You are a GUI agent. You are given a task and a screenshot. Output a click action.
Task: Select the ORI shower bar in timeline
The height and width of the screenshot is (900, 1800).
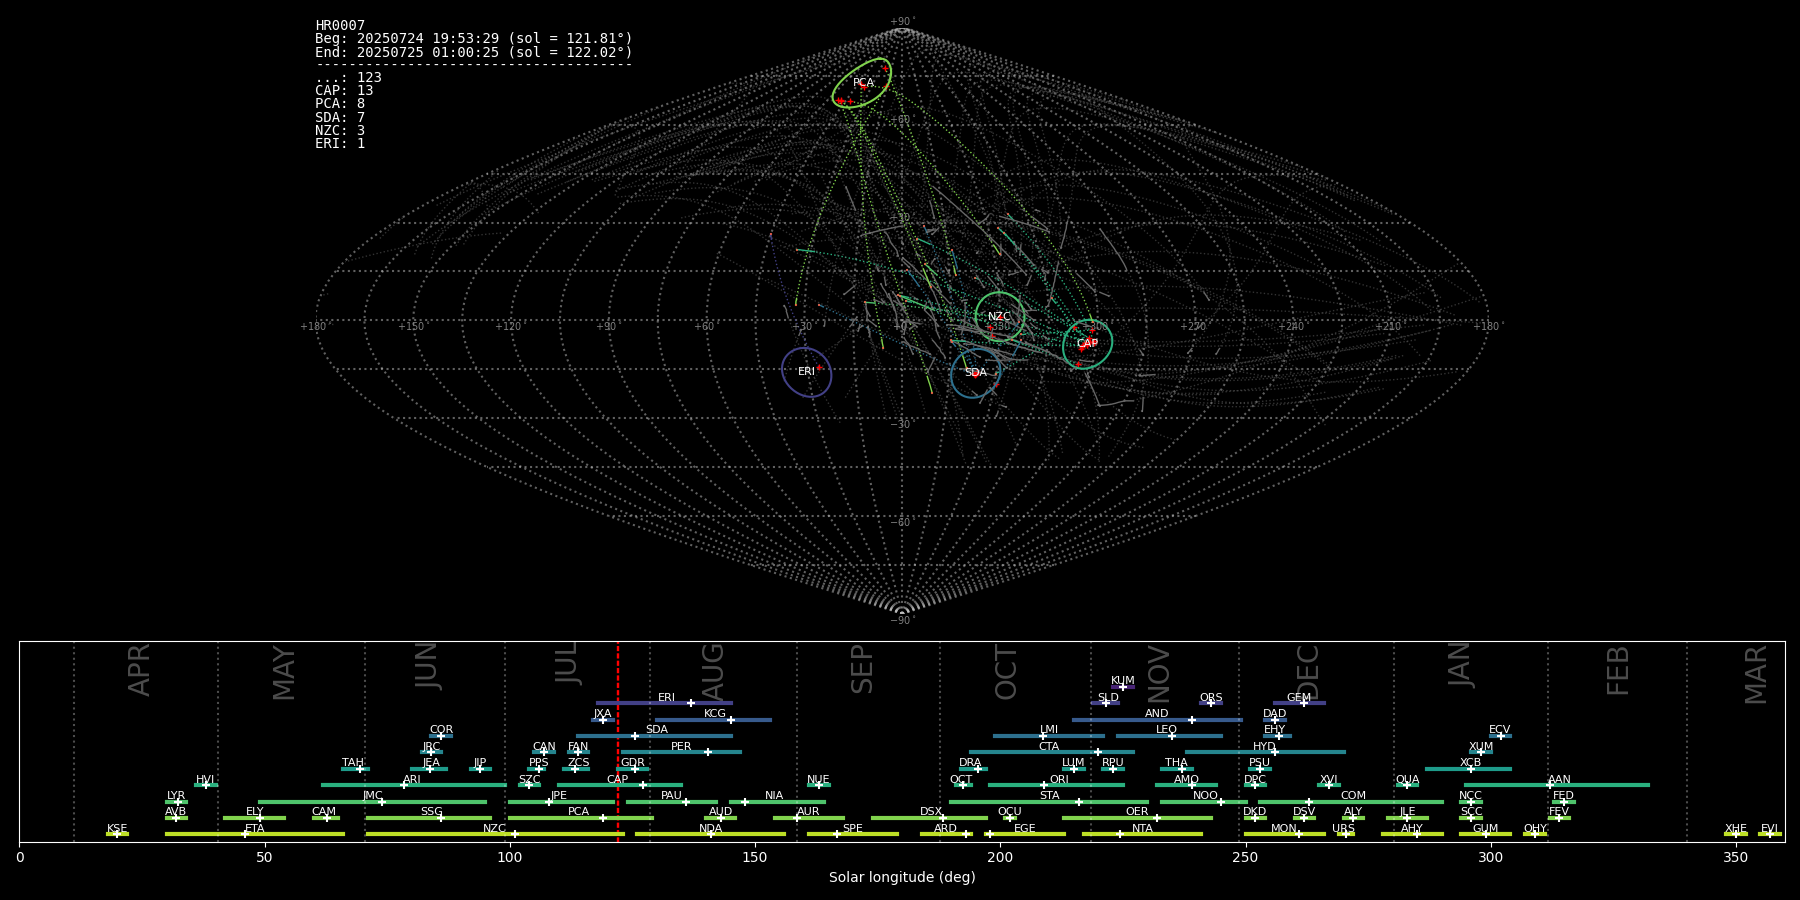(x=1056, y=785)
